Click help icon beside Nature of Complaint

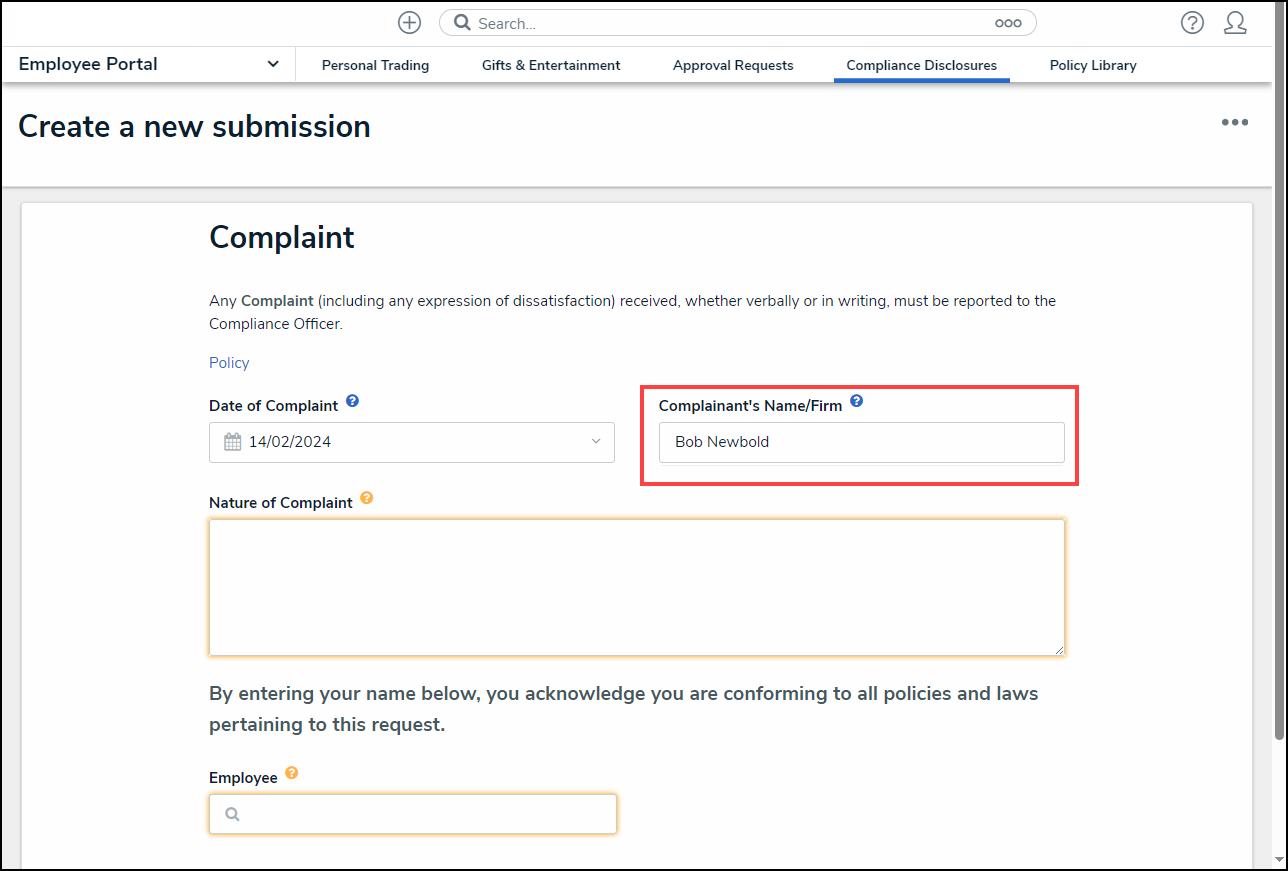pos(367,498)
